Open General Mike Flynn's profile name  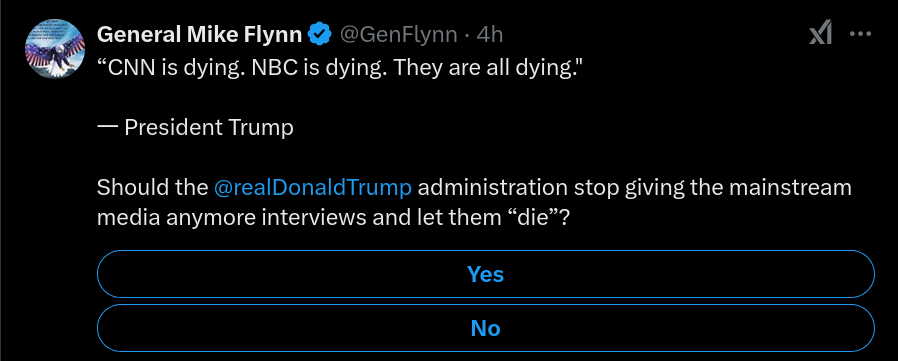coord(199,35)
